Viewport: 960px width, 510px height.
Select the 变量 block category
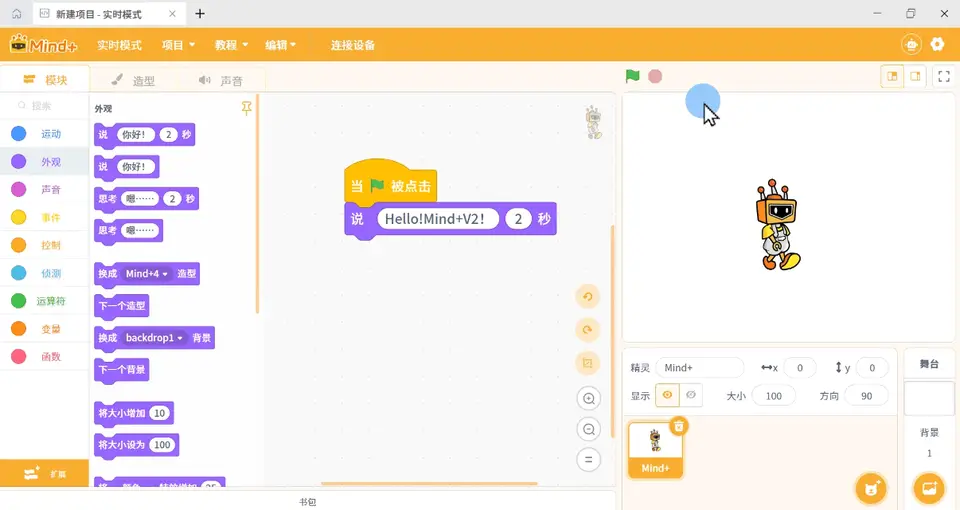click(x=44, y=329)
